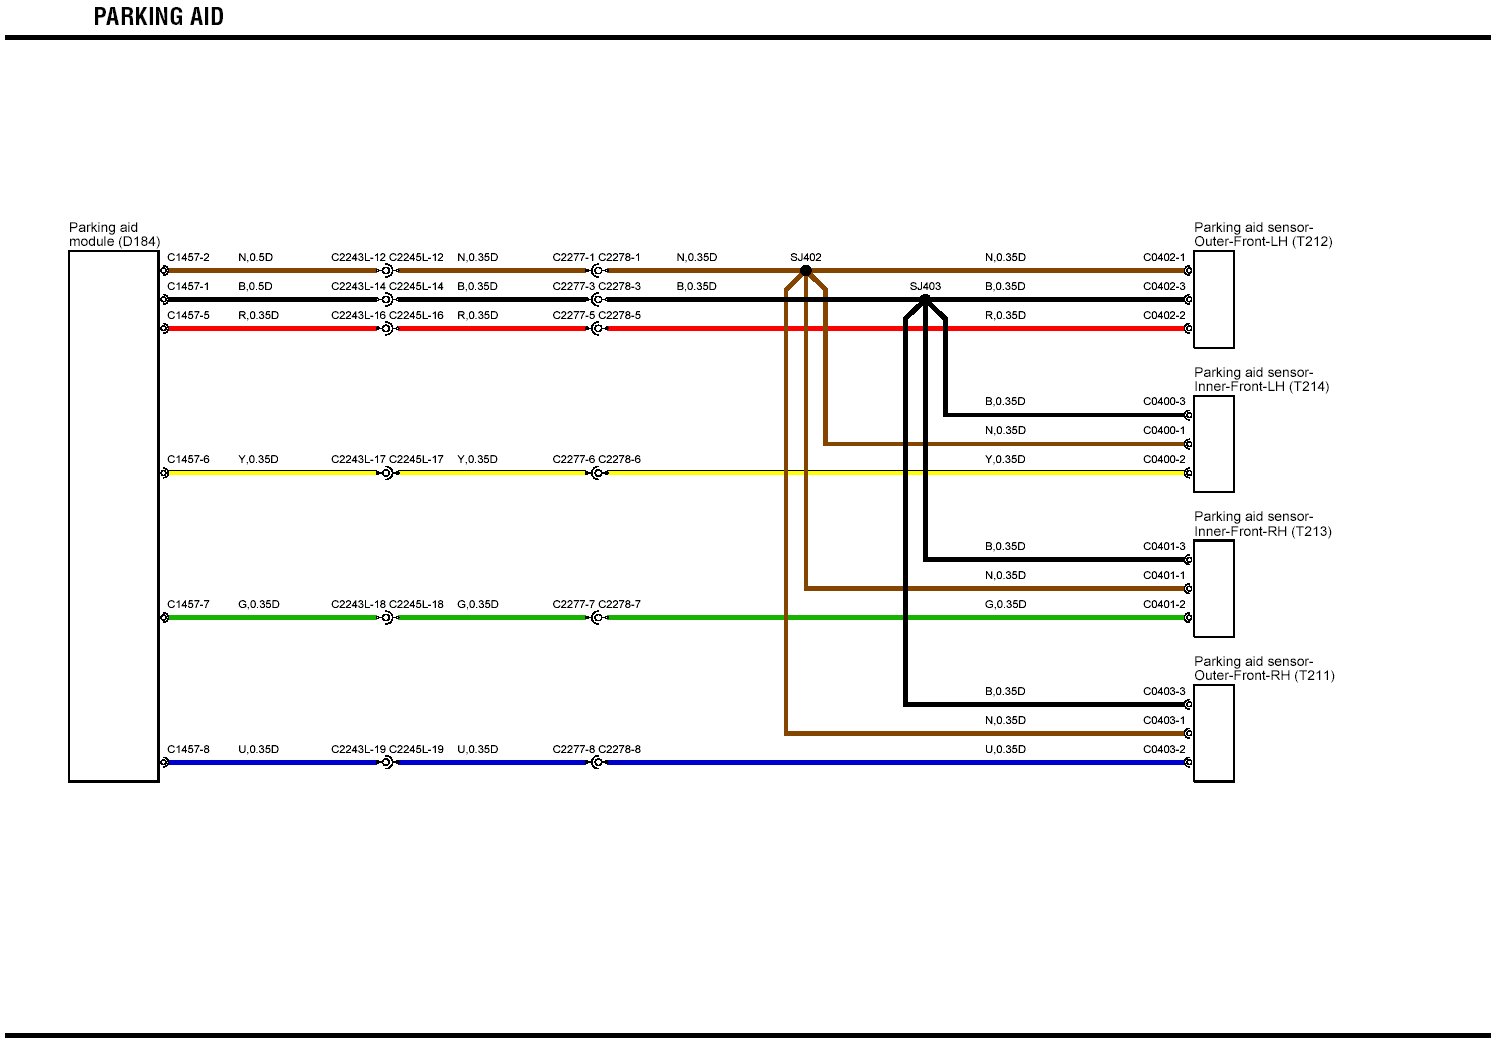Click connector label C2278-8
Viewport: 1512px width, 1040px height.
(x=620, y=750)
